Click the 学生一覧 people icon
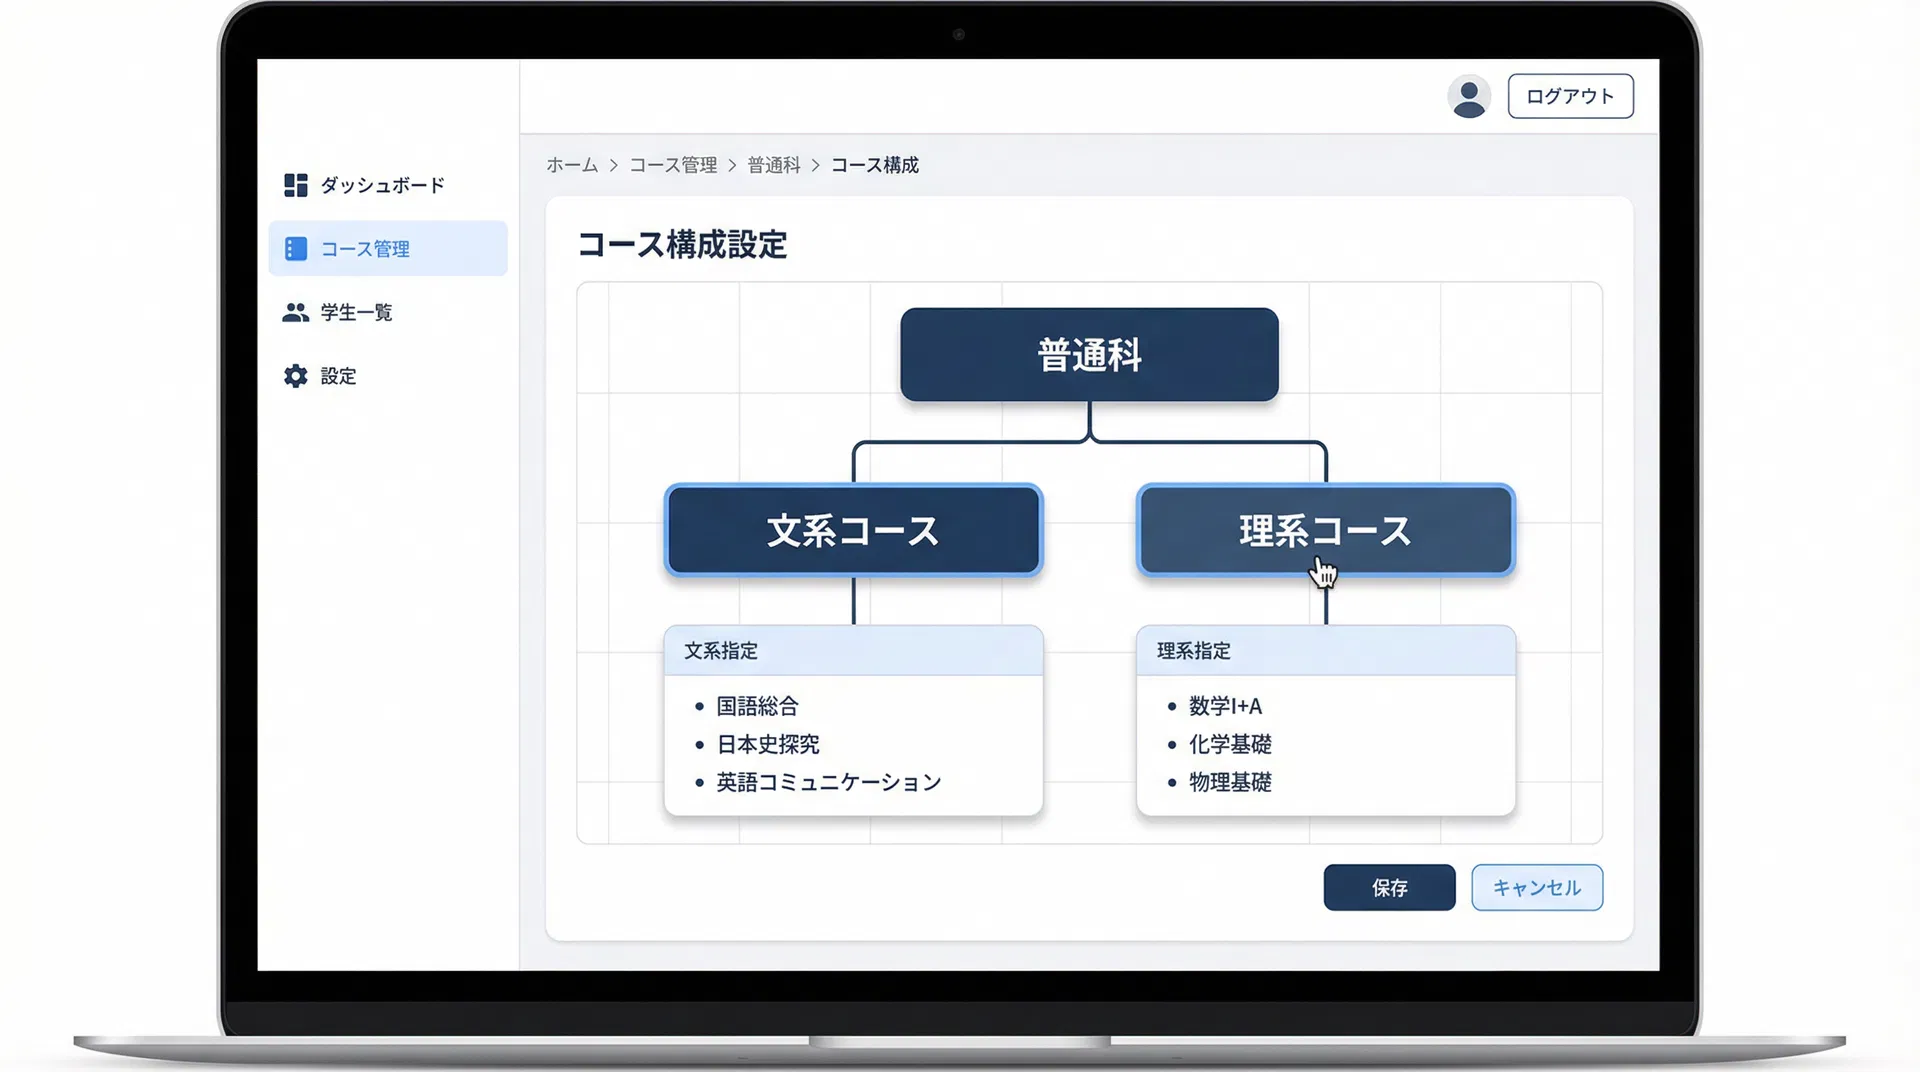Image resolution: width=1920 pixels, height=1072 pixels. pos(295,311)
